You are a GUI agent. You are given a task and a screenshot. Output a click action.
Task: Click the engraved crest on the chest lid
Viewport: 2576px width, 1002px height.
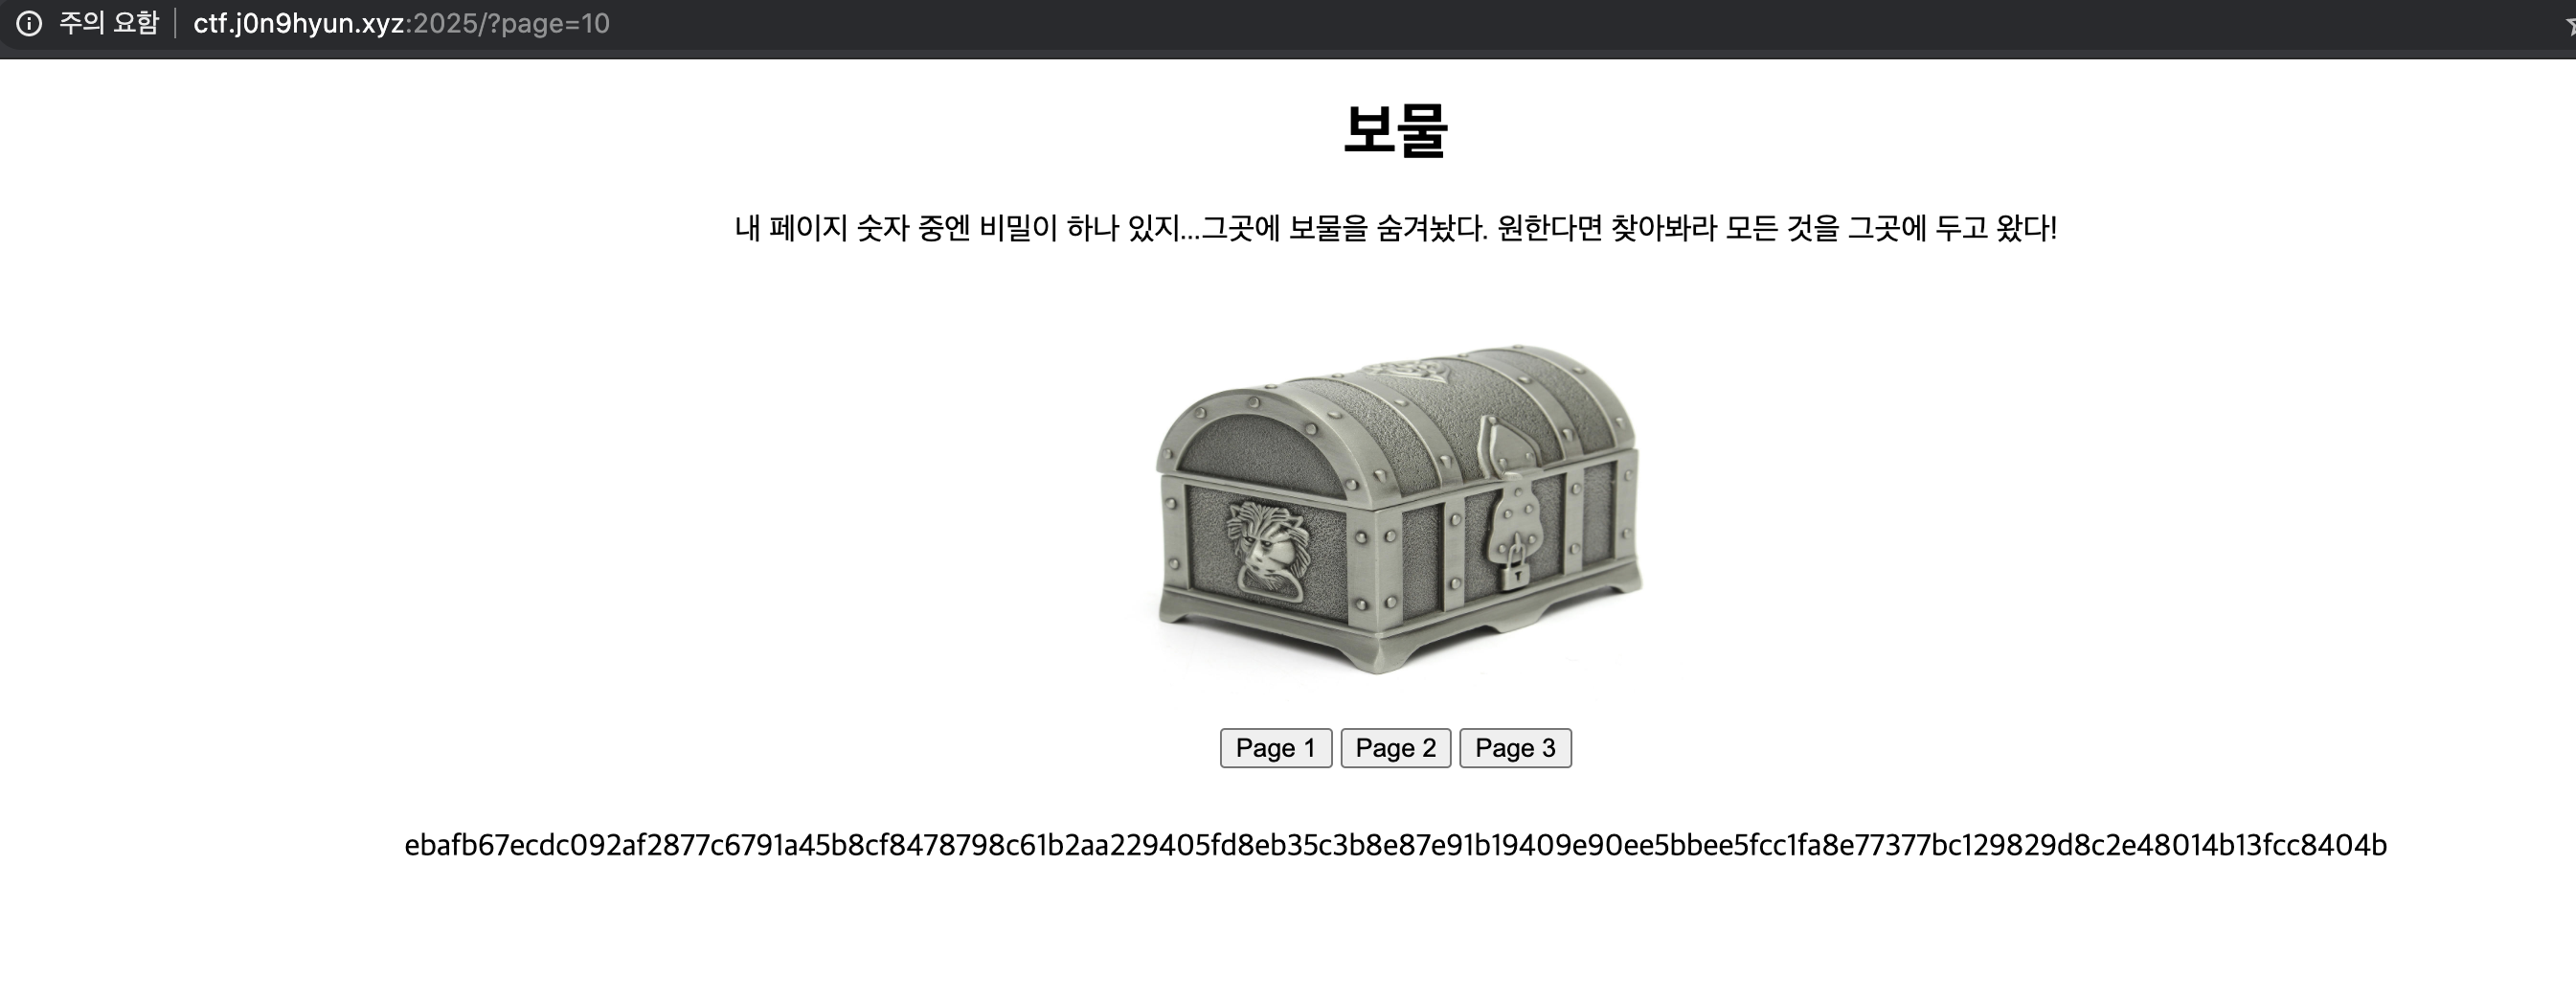click(1403, 374)
